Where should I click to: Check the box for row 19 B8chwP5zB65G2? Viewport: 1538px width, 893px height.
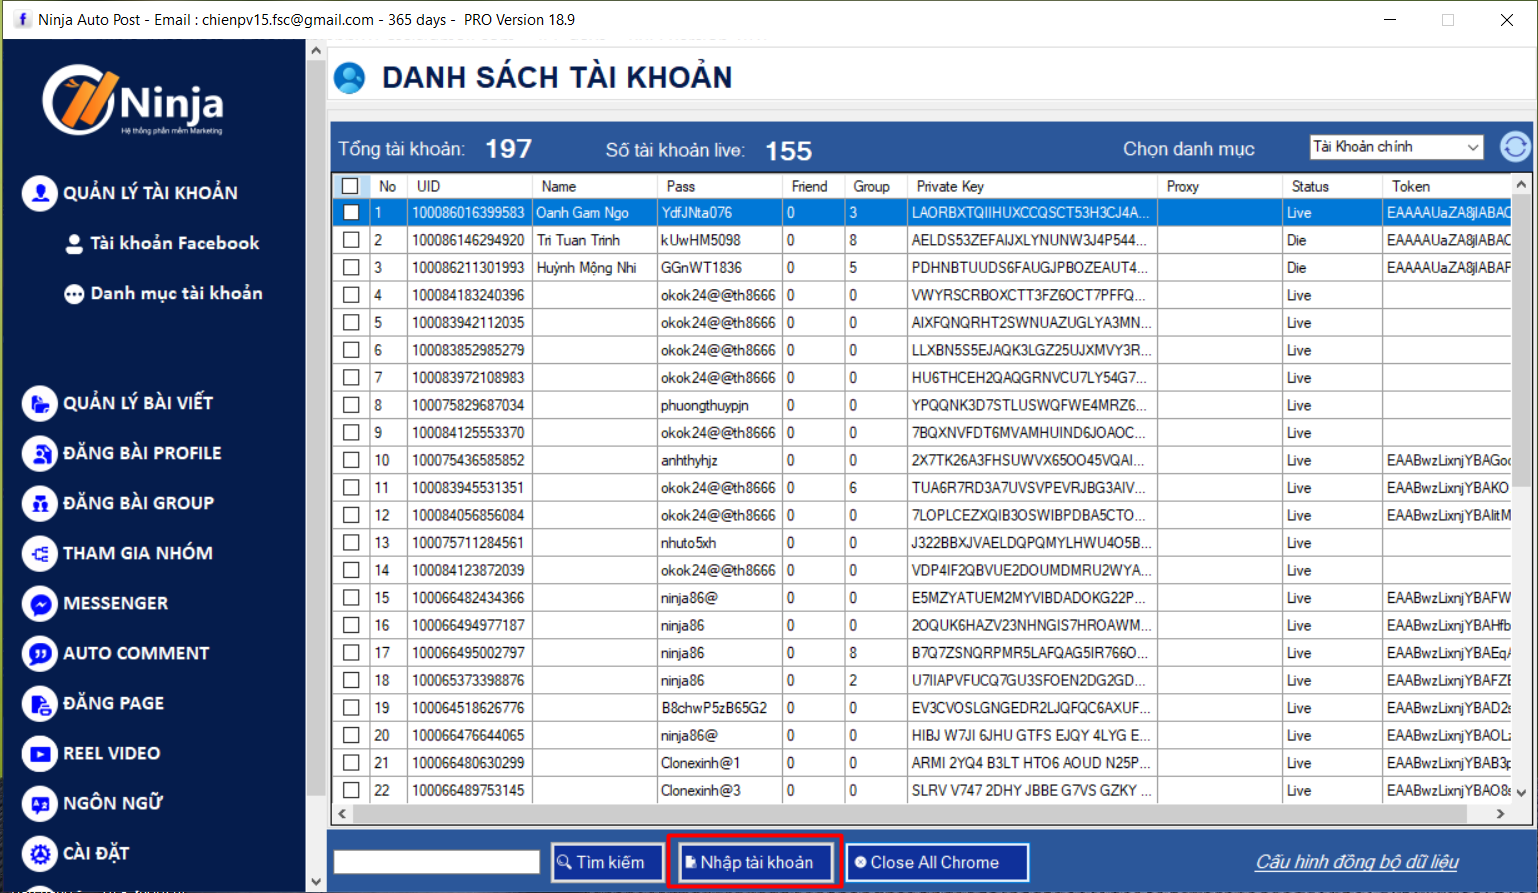(x=351, y=707)
